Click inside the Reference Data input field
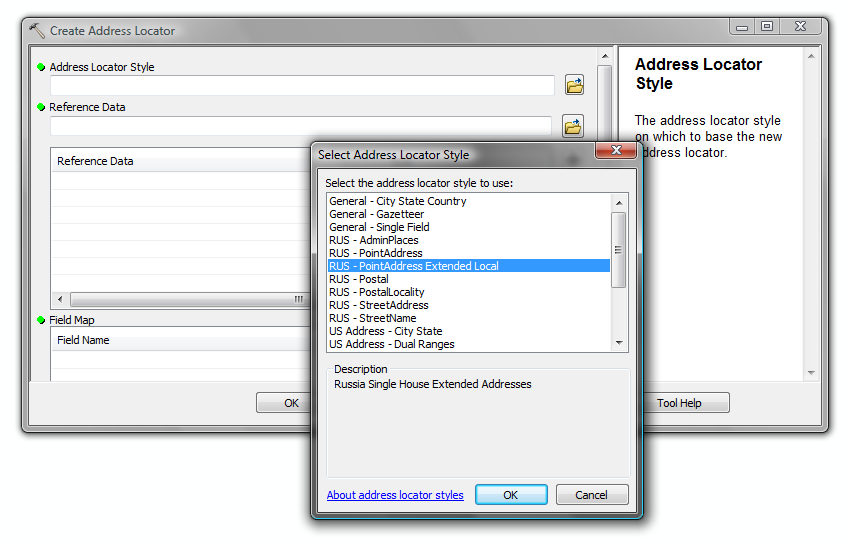Viewport: 849px width, 543px height. tap(300, 126)
